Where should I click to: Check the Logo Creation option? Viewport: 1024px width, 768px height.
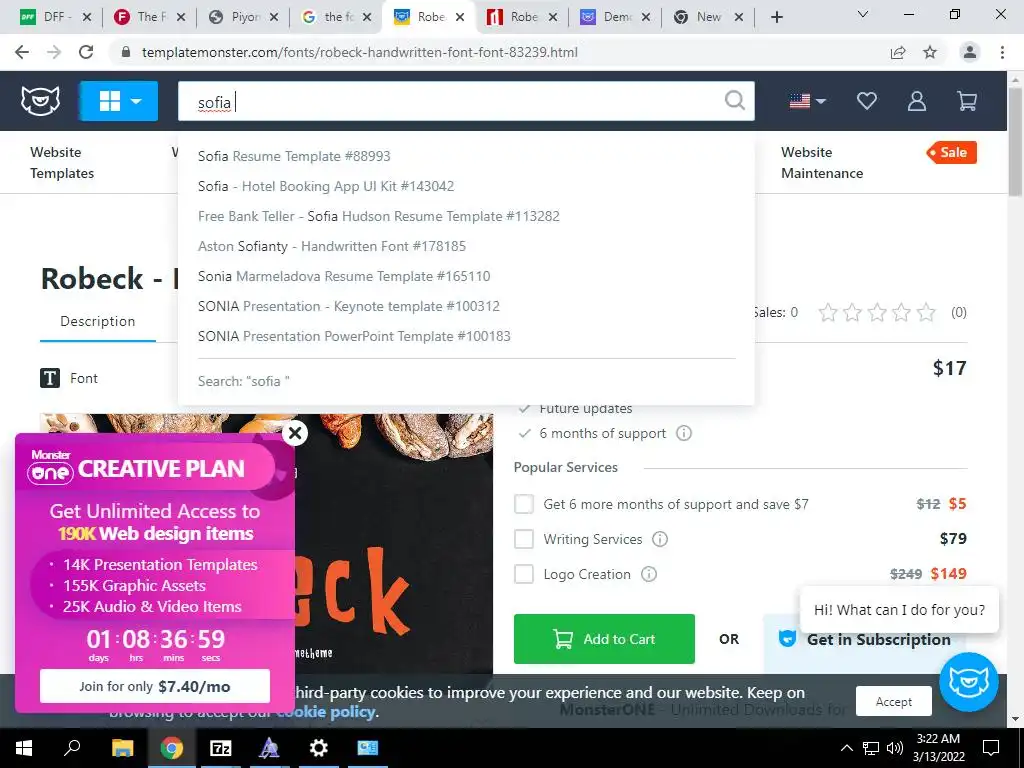[524, 574]
